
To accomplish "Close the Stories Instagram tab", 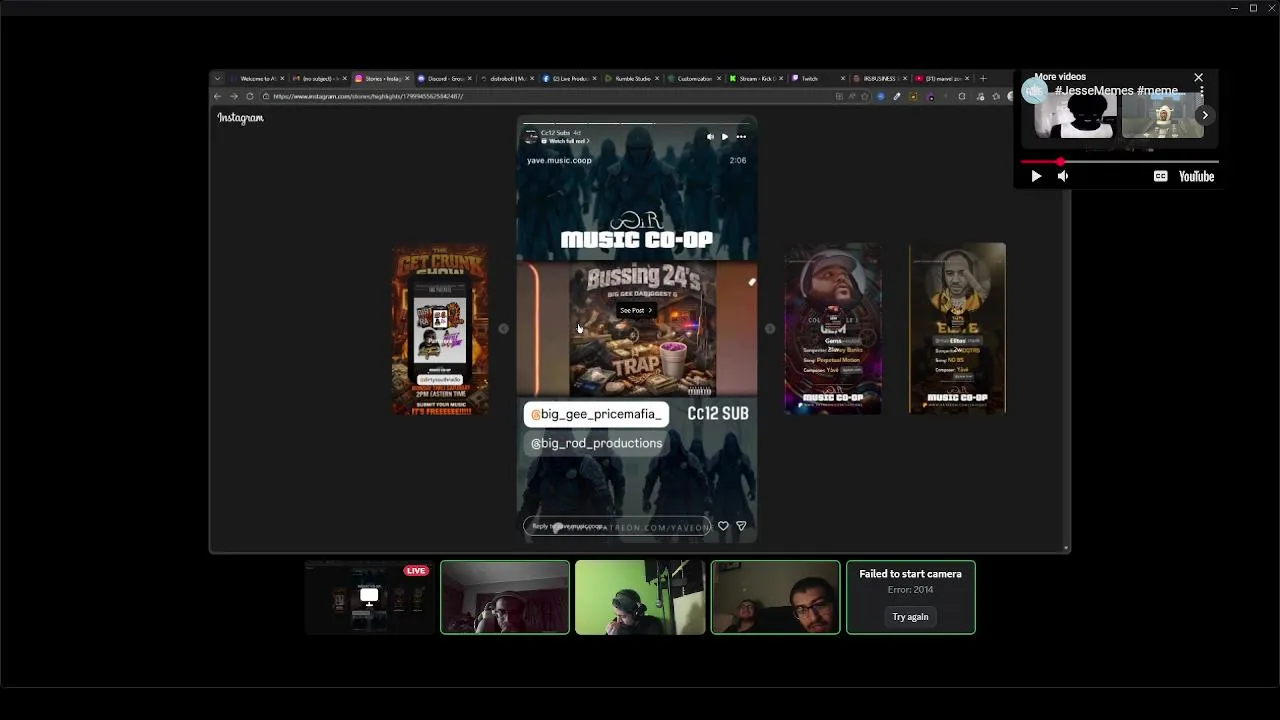I will [407, 78].
